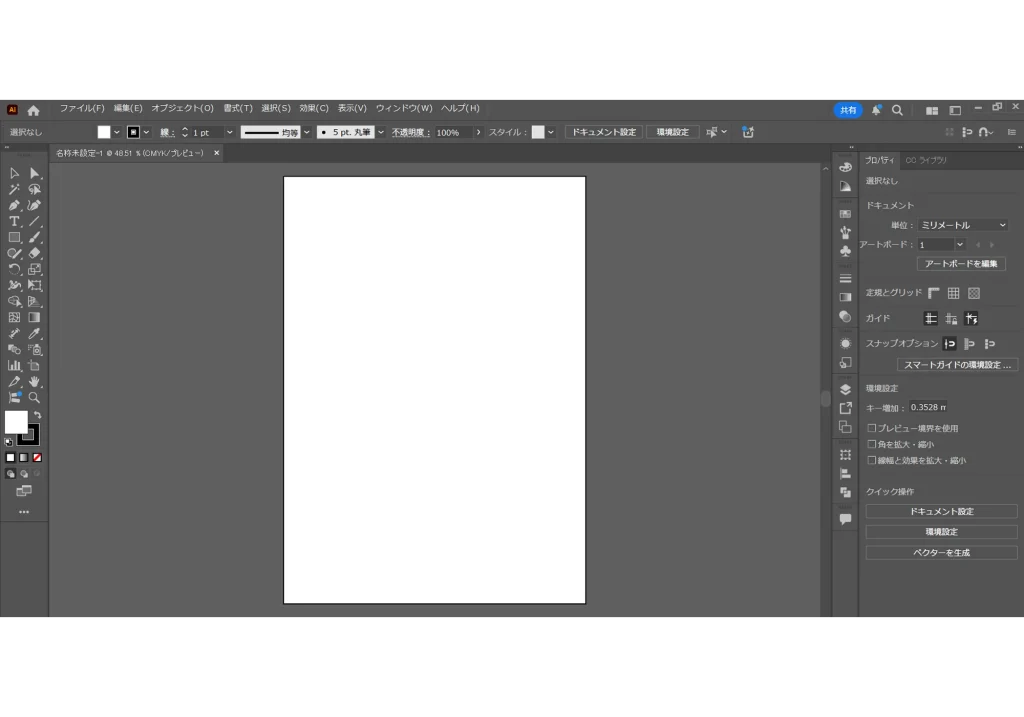
Task: Select the Pen tool in toolbar
Action: point(14,205)
